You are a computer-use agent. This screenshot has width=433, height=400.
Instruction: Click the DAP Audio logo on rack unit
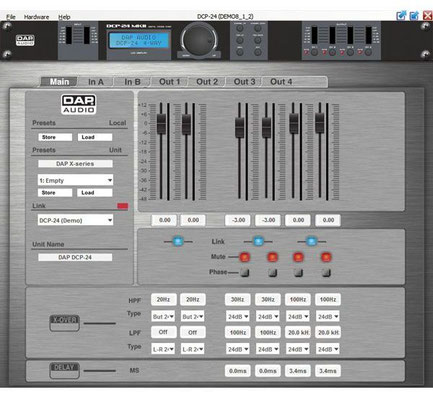(x=25, y=41)
